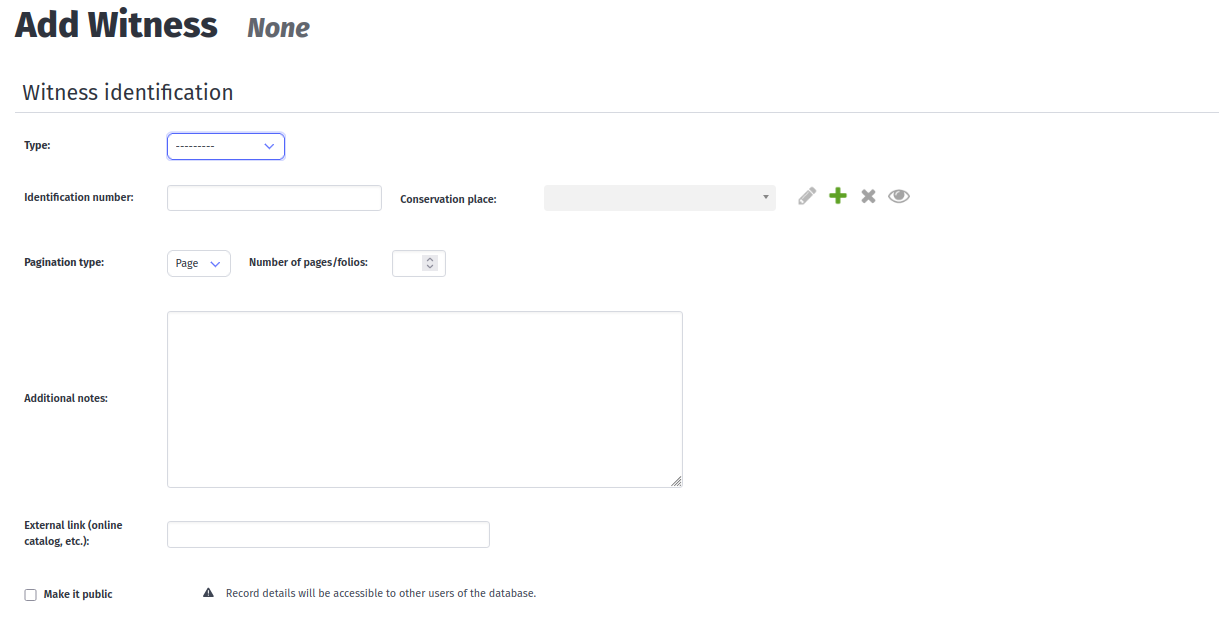Click the resize handle of the notes textarea
The height and width of the screenshot is (627, 1226).
click(678, 482)
